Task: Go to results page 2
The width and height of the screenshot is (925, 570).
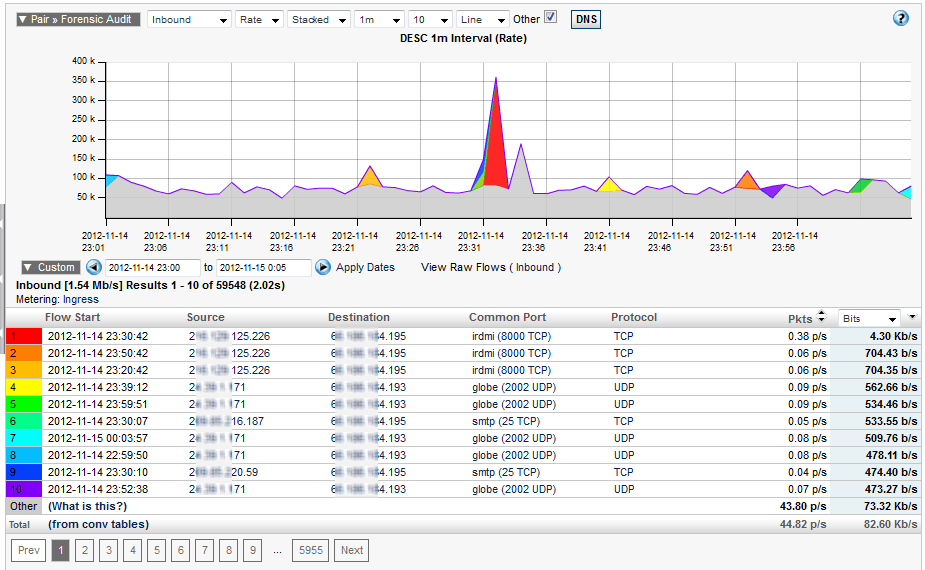Action: pos(85,551)
